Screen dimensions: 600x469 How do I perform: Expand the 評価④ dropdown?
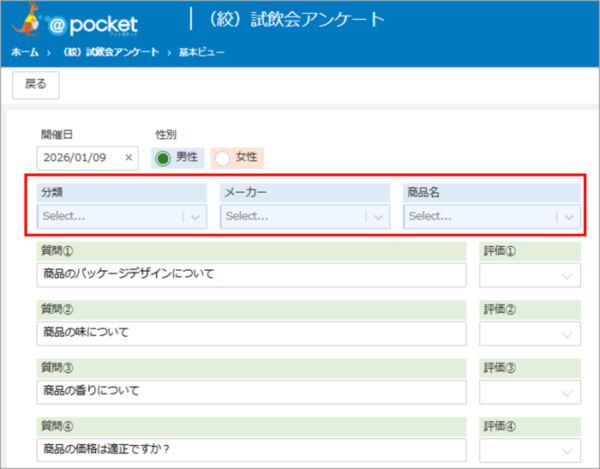point(530,448)
